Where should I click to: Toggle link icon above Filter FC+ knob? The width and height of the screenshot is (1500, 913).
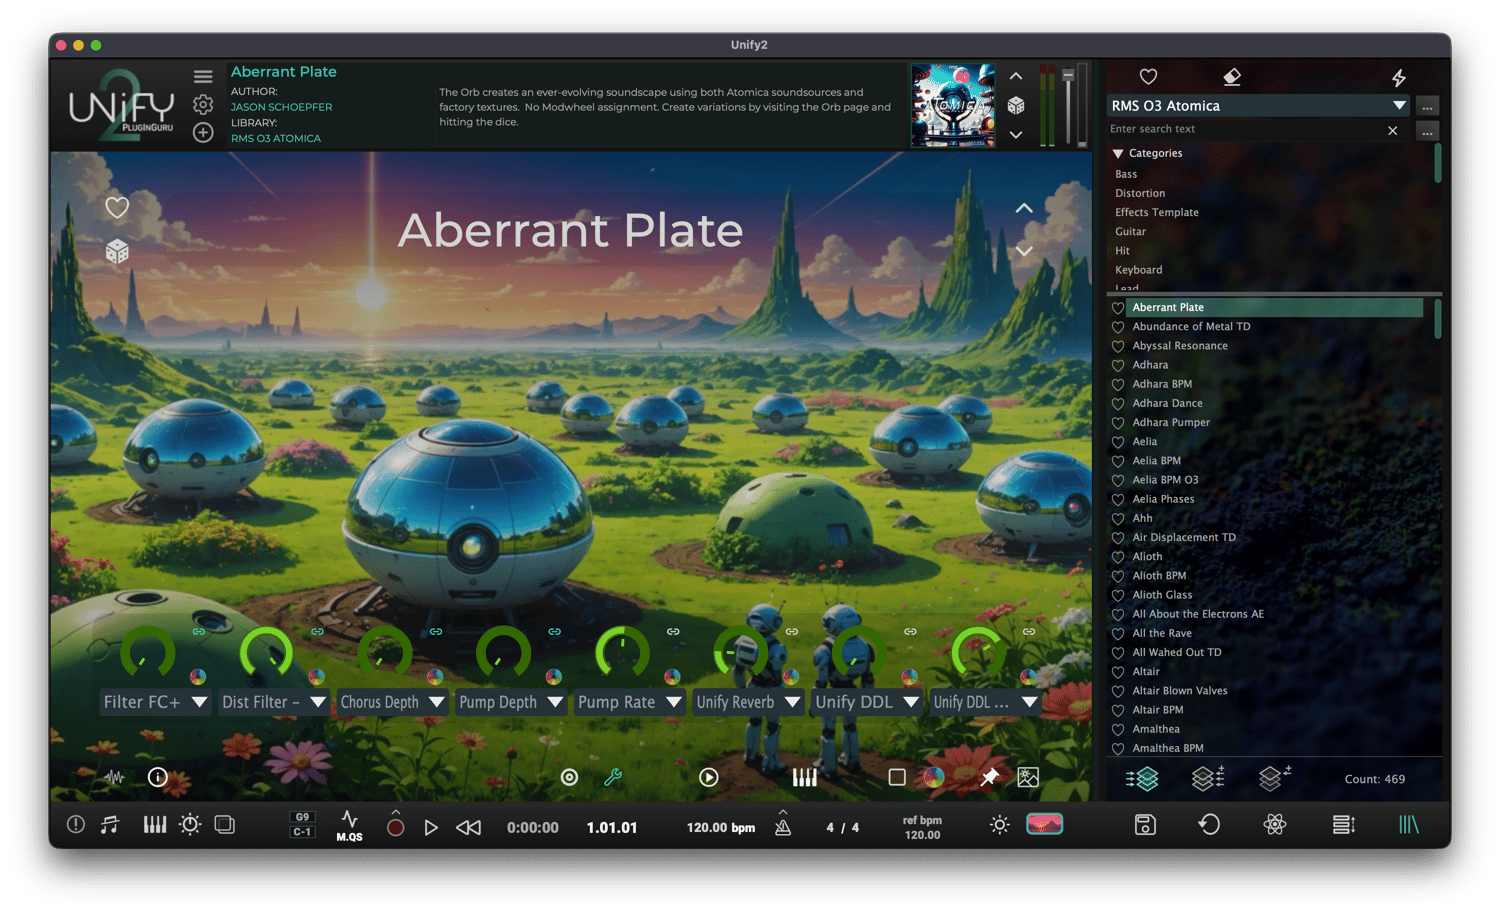click(x=199, y=632)
